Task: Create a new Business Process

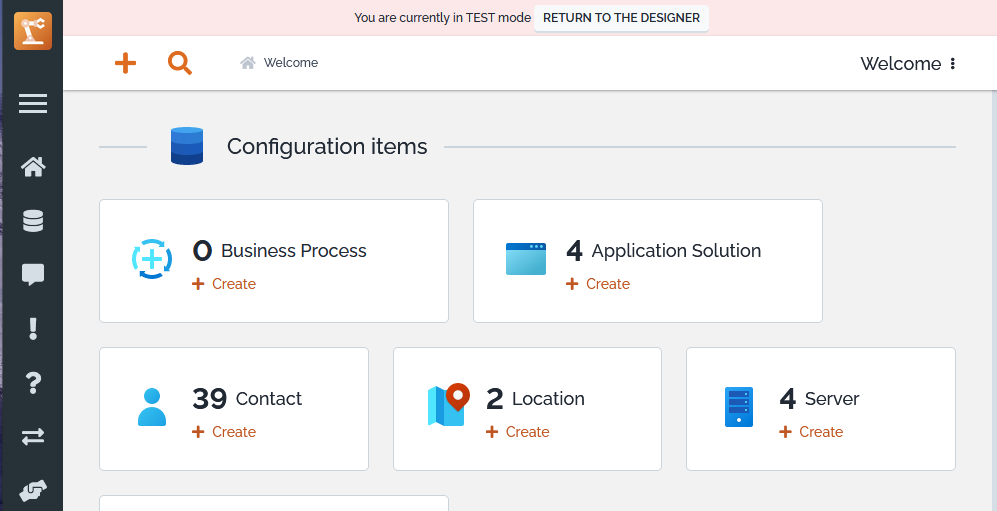Action: pos(225,284)
